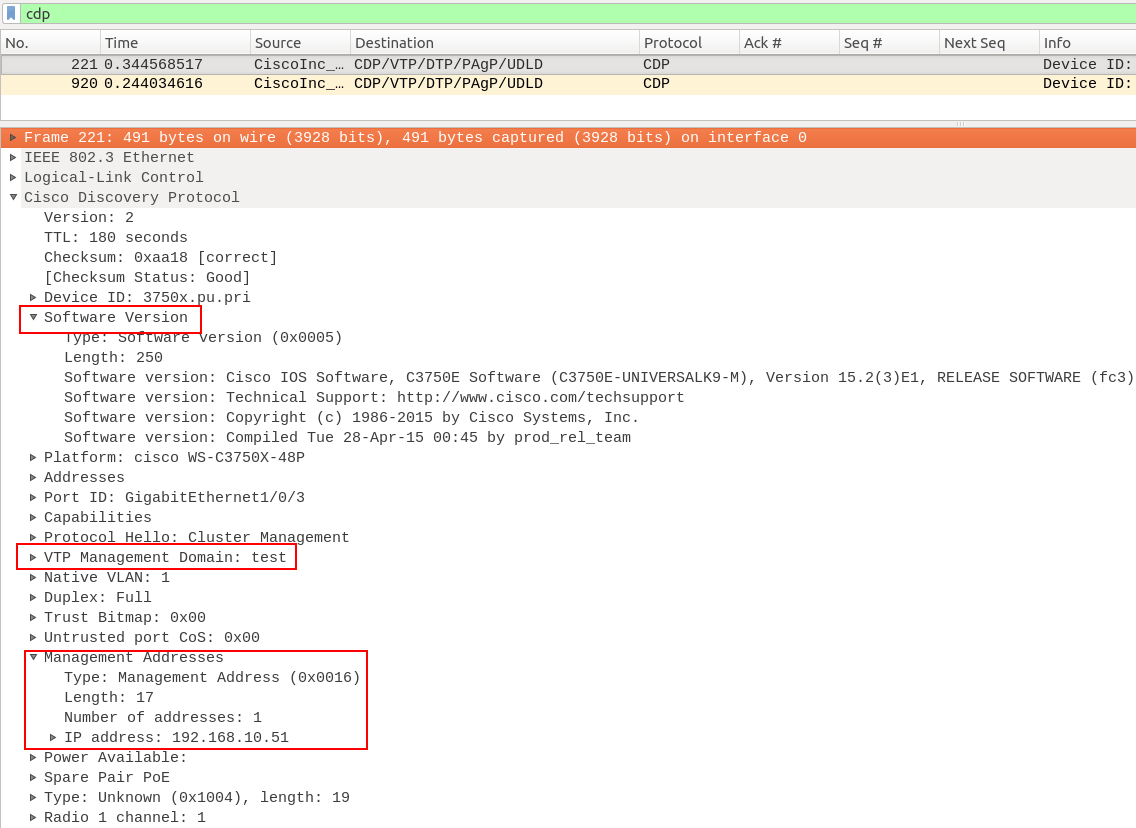
Task: Expand the Type: Unknown (0x1004) field
Action: click(33, 798)
